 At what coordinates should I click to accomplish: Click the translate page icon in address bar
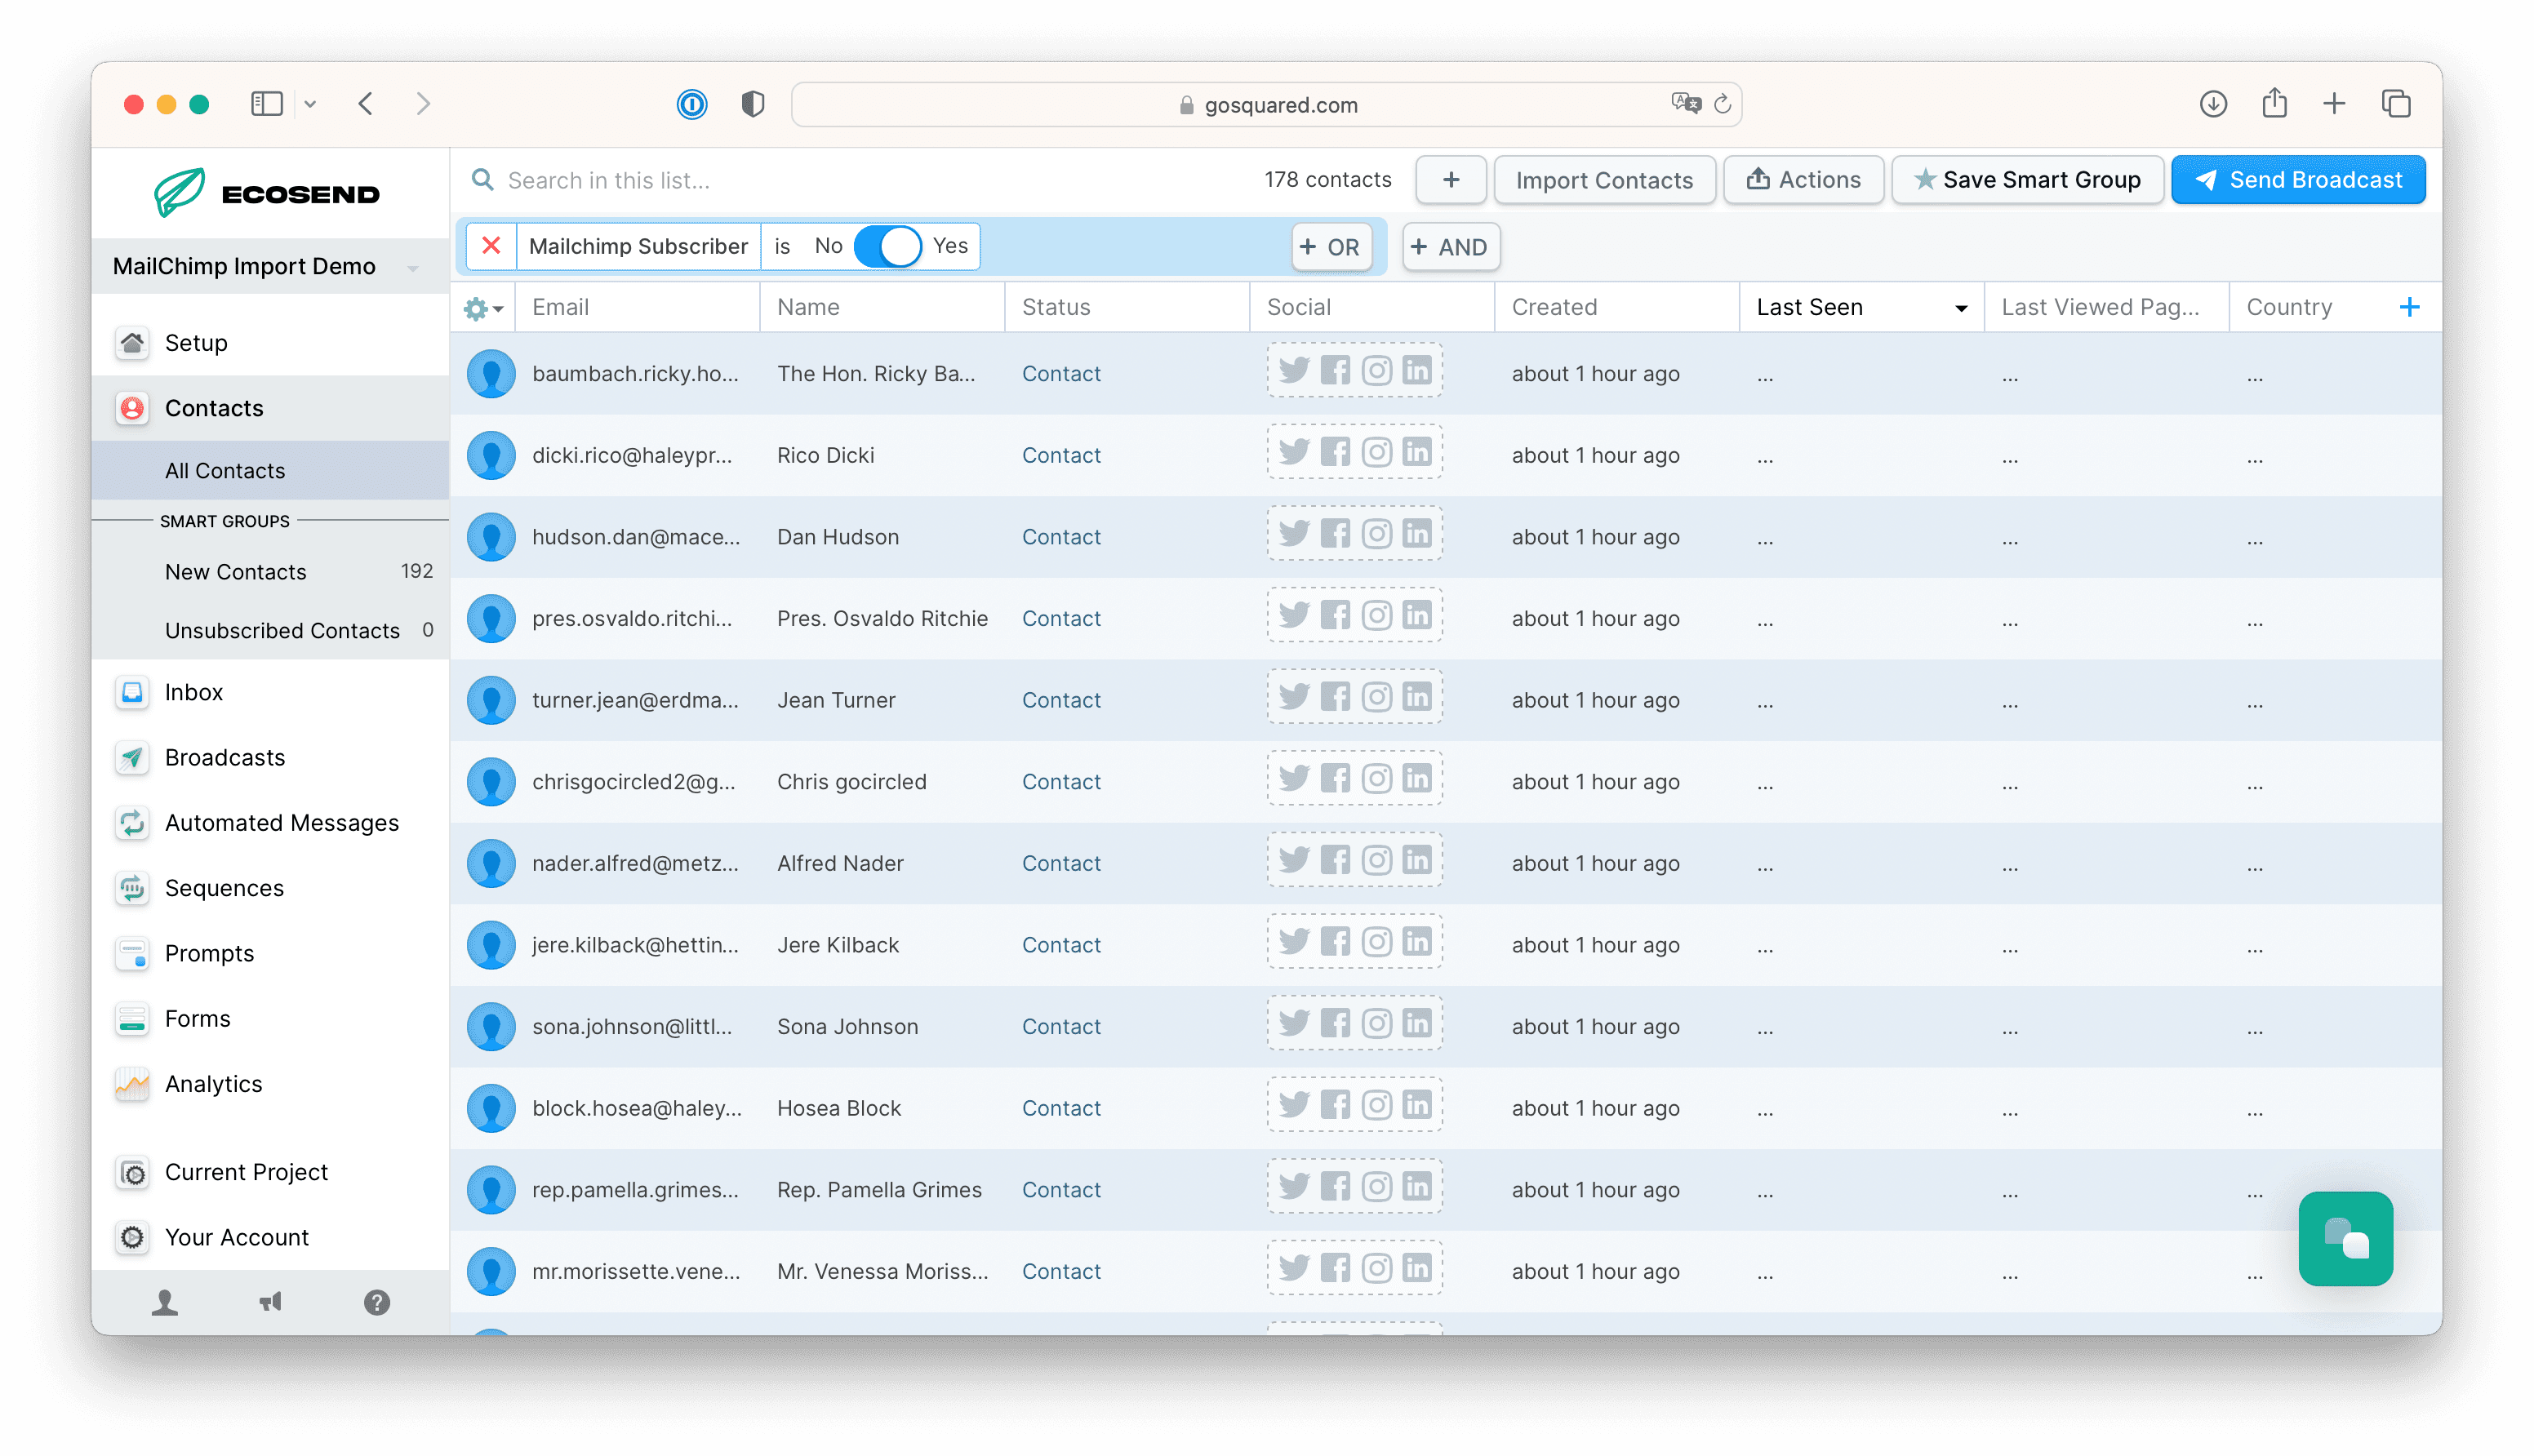[1685, 103]
